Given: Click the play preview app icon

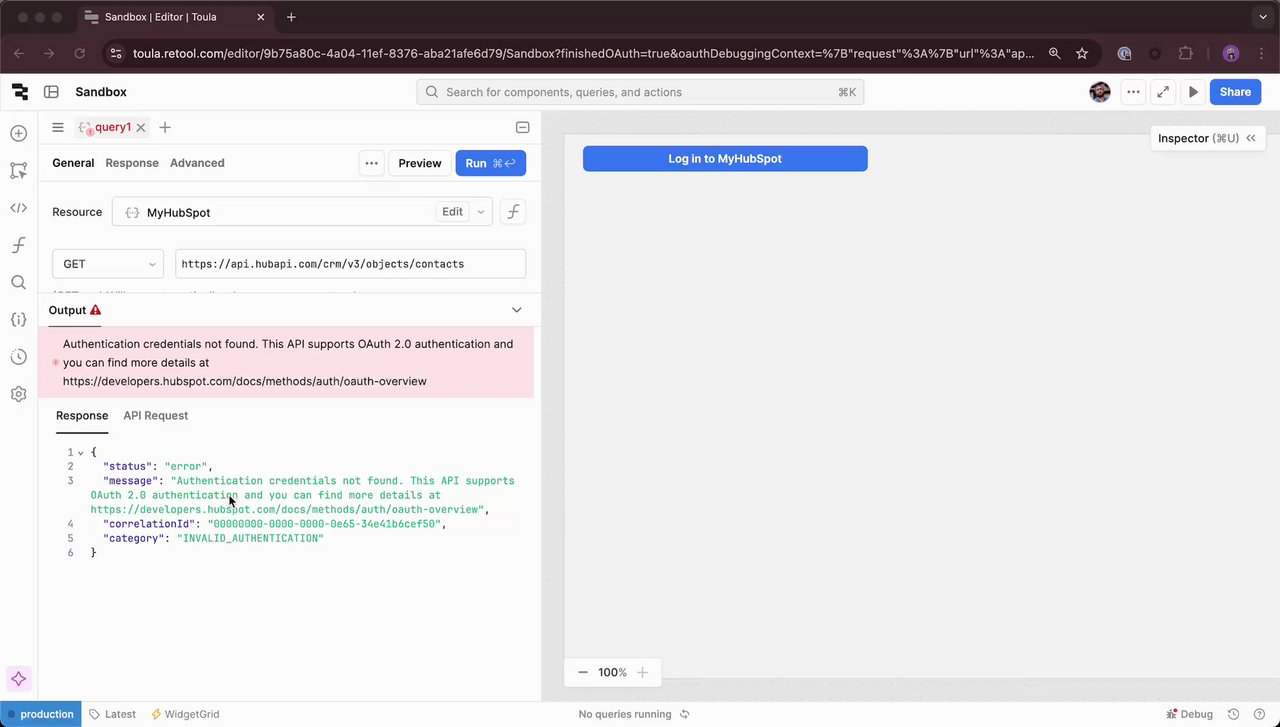Looking at the screenshot, I should click(x=1193, y=92).
